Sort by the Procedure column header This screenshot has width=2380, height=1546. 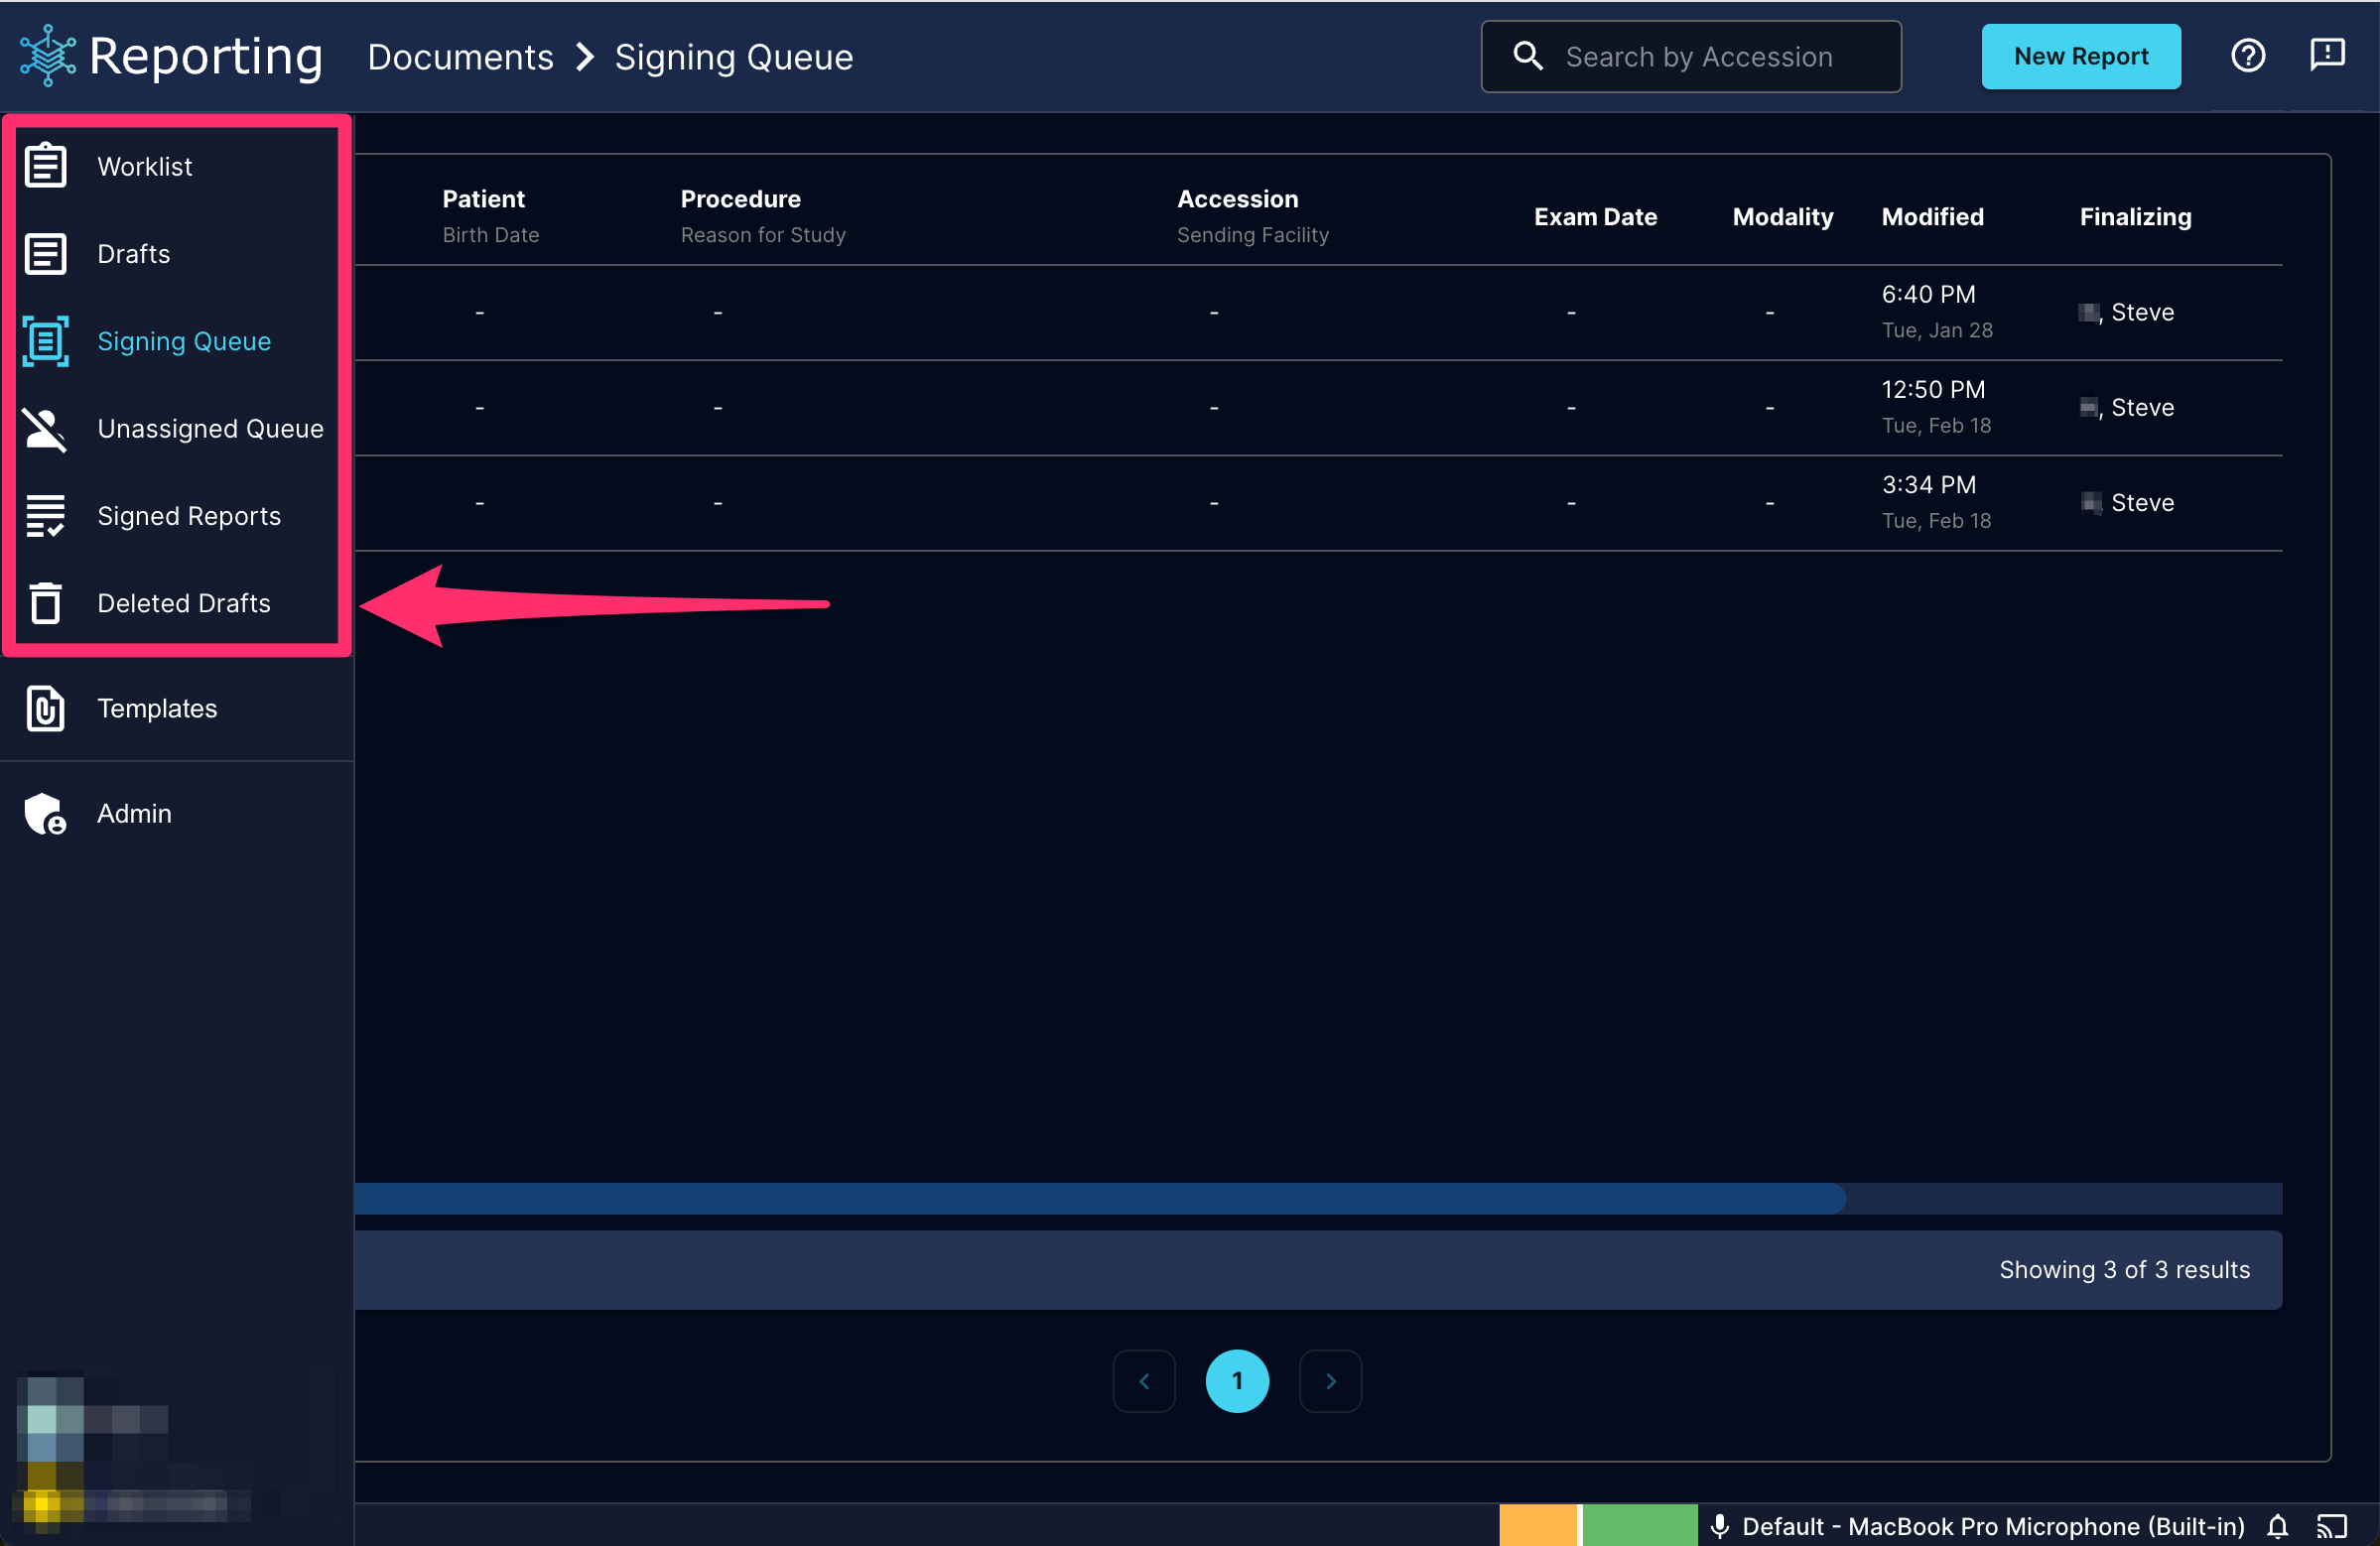point(741,199)
